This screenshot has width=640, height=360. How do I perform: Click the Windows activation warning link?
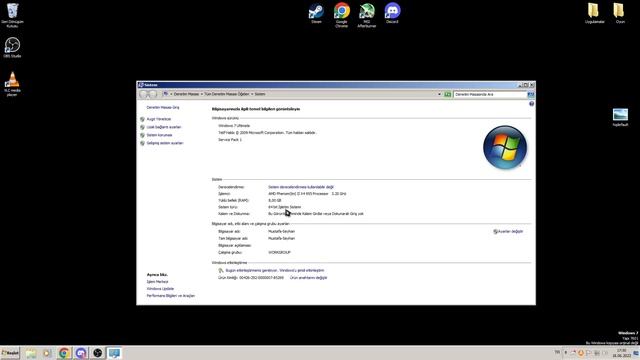pyautogui.click(x=275, y=270)
